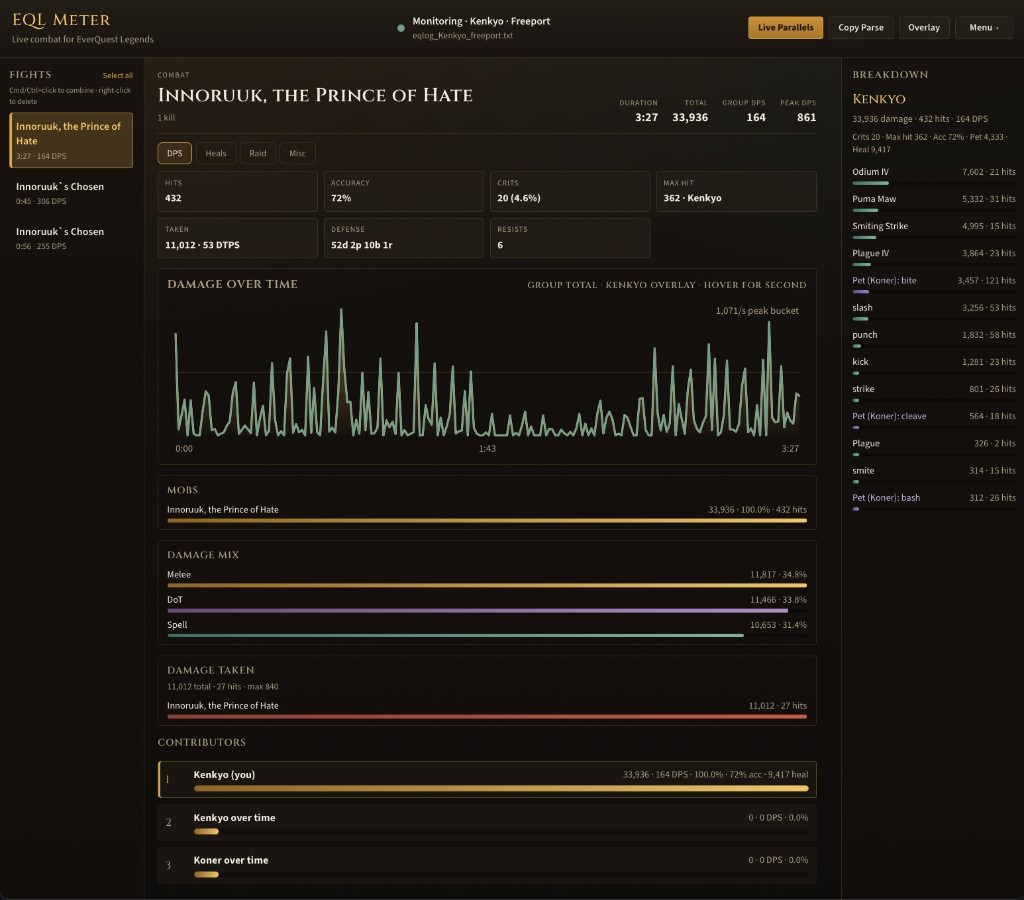
Task: Select Innoruuk`s Chosen 0:45 fight
Action: point(71,193)
